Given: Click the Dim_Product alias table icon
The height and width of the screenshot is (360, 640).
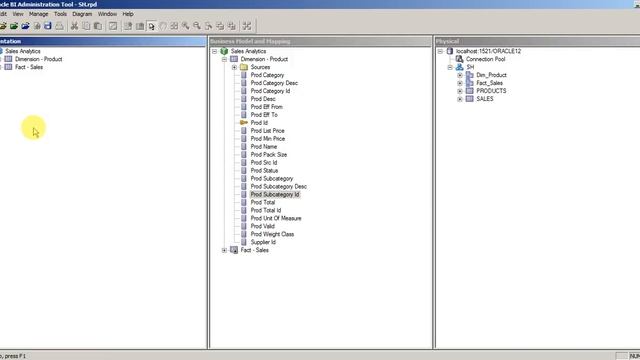Looking at the screenshot, I should click(x=470, y=75).
